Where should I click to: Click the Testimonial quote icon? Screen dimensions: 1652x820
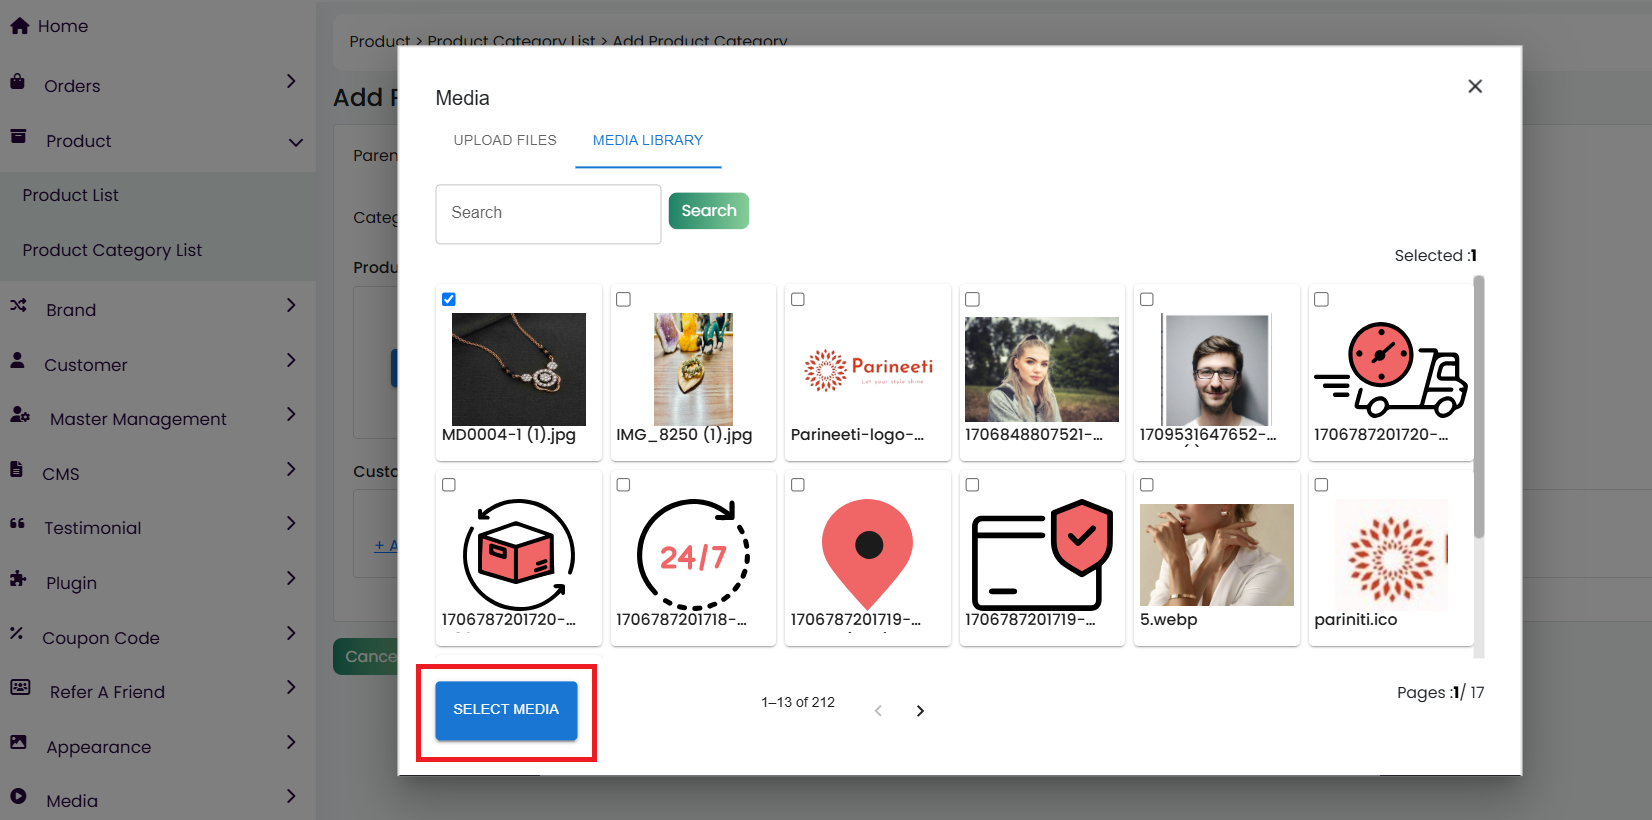[x=18, y=524]
